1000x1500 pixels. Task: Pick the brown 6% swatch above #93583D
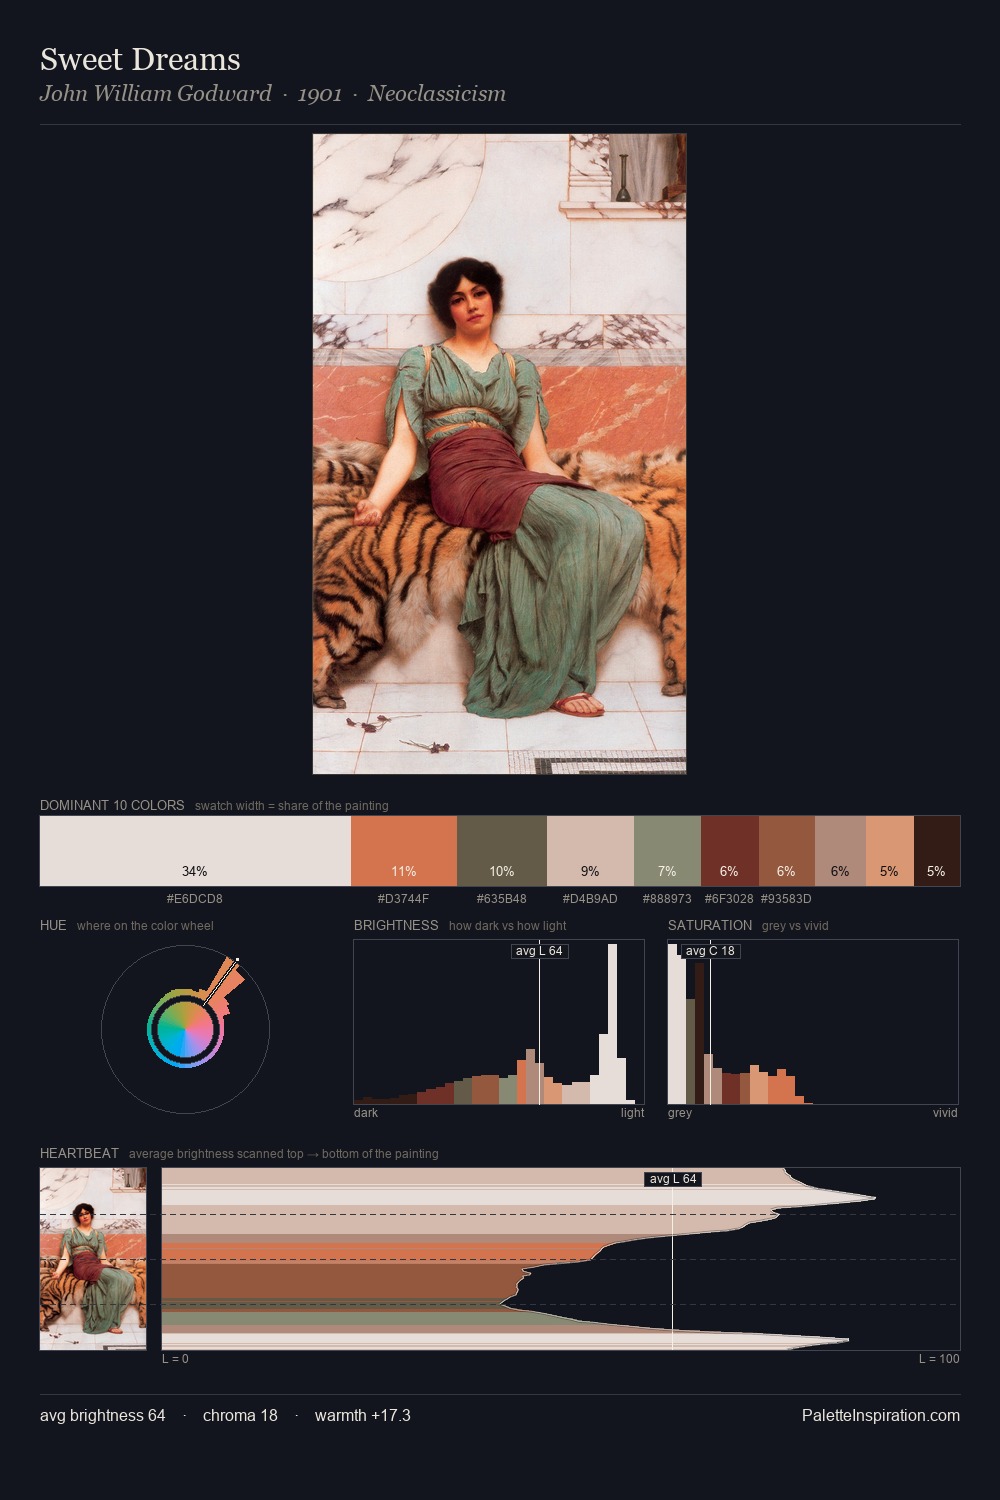787,851
